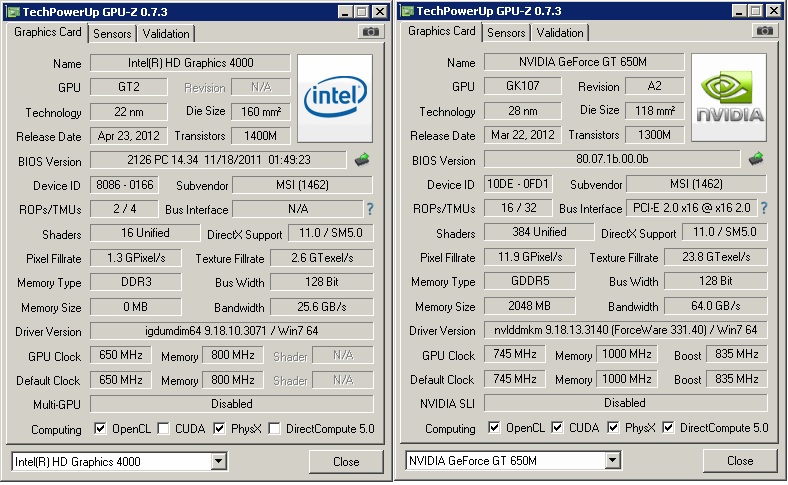
Task: Minimize the Intel GPU-Z window
Action: [x=345, y=12]
